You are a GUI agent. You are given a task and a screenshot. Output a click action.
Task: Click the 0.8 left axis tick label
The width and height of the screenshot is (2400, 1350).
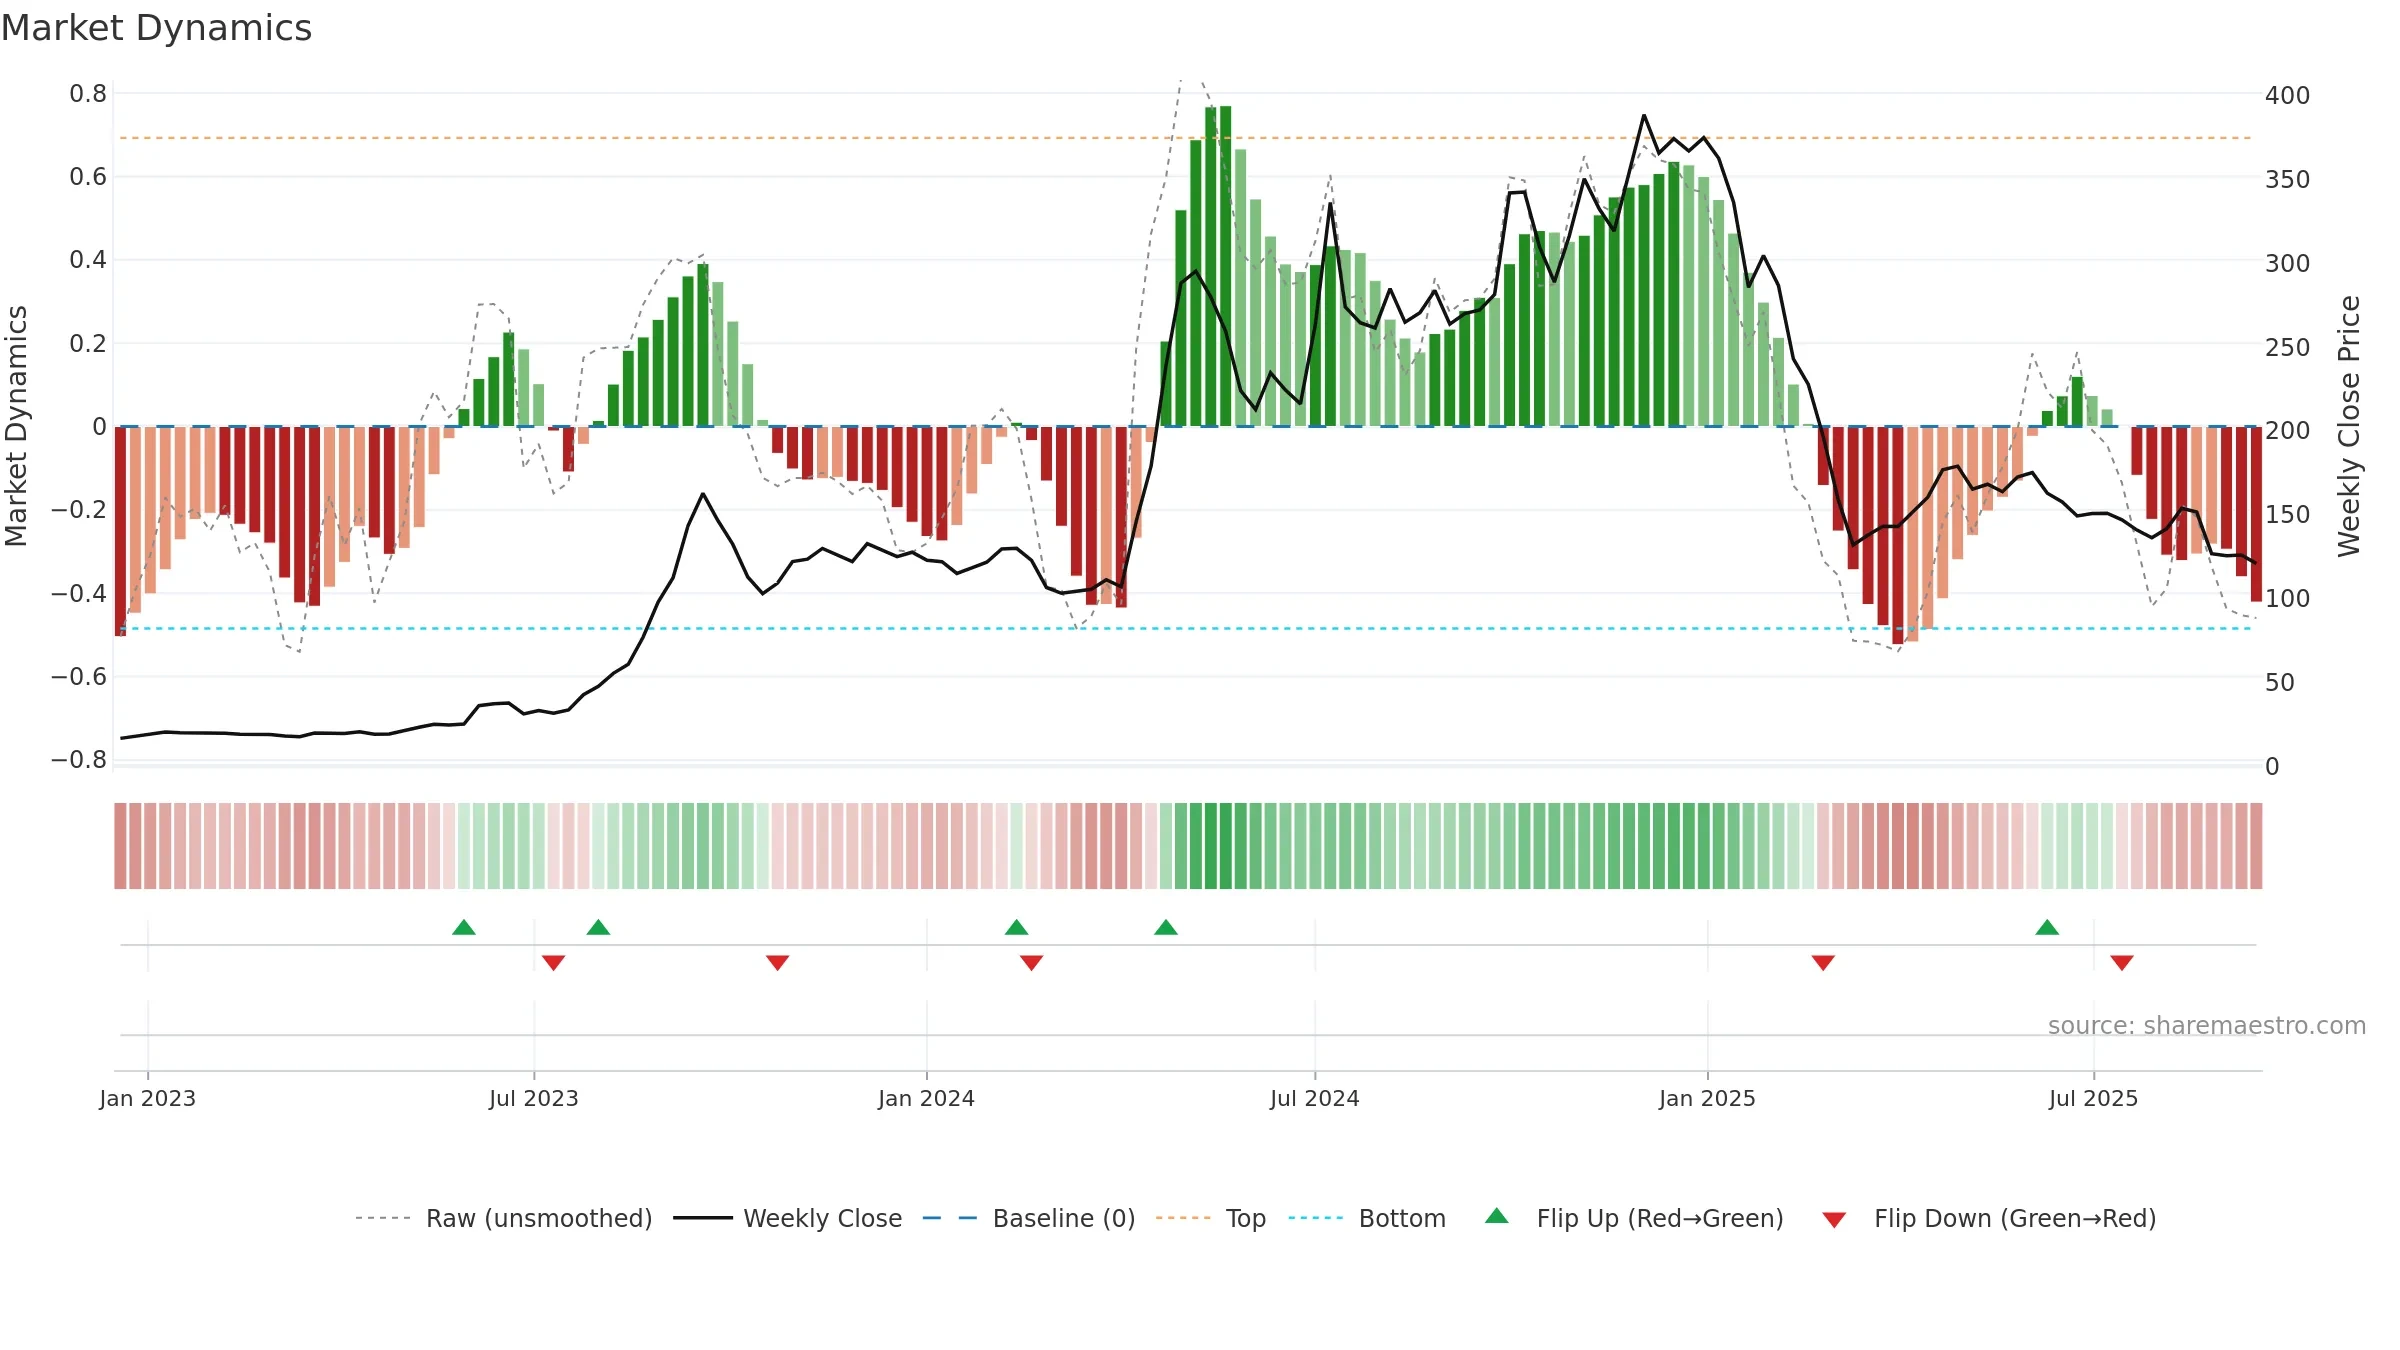[88, 94]
